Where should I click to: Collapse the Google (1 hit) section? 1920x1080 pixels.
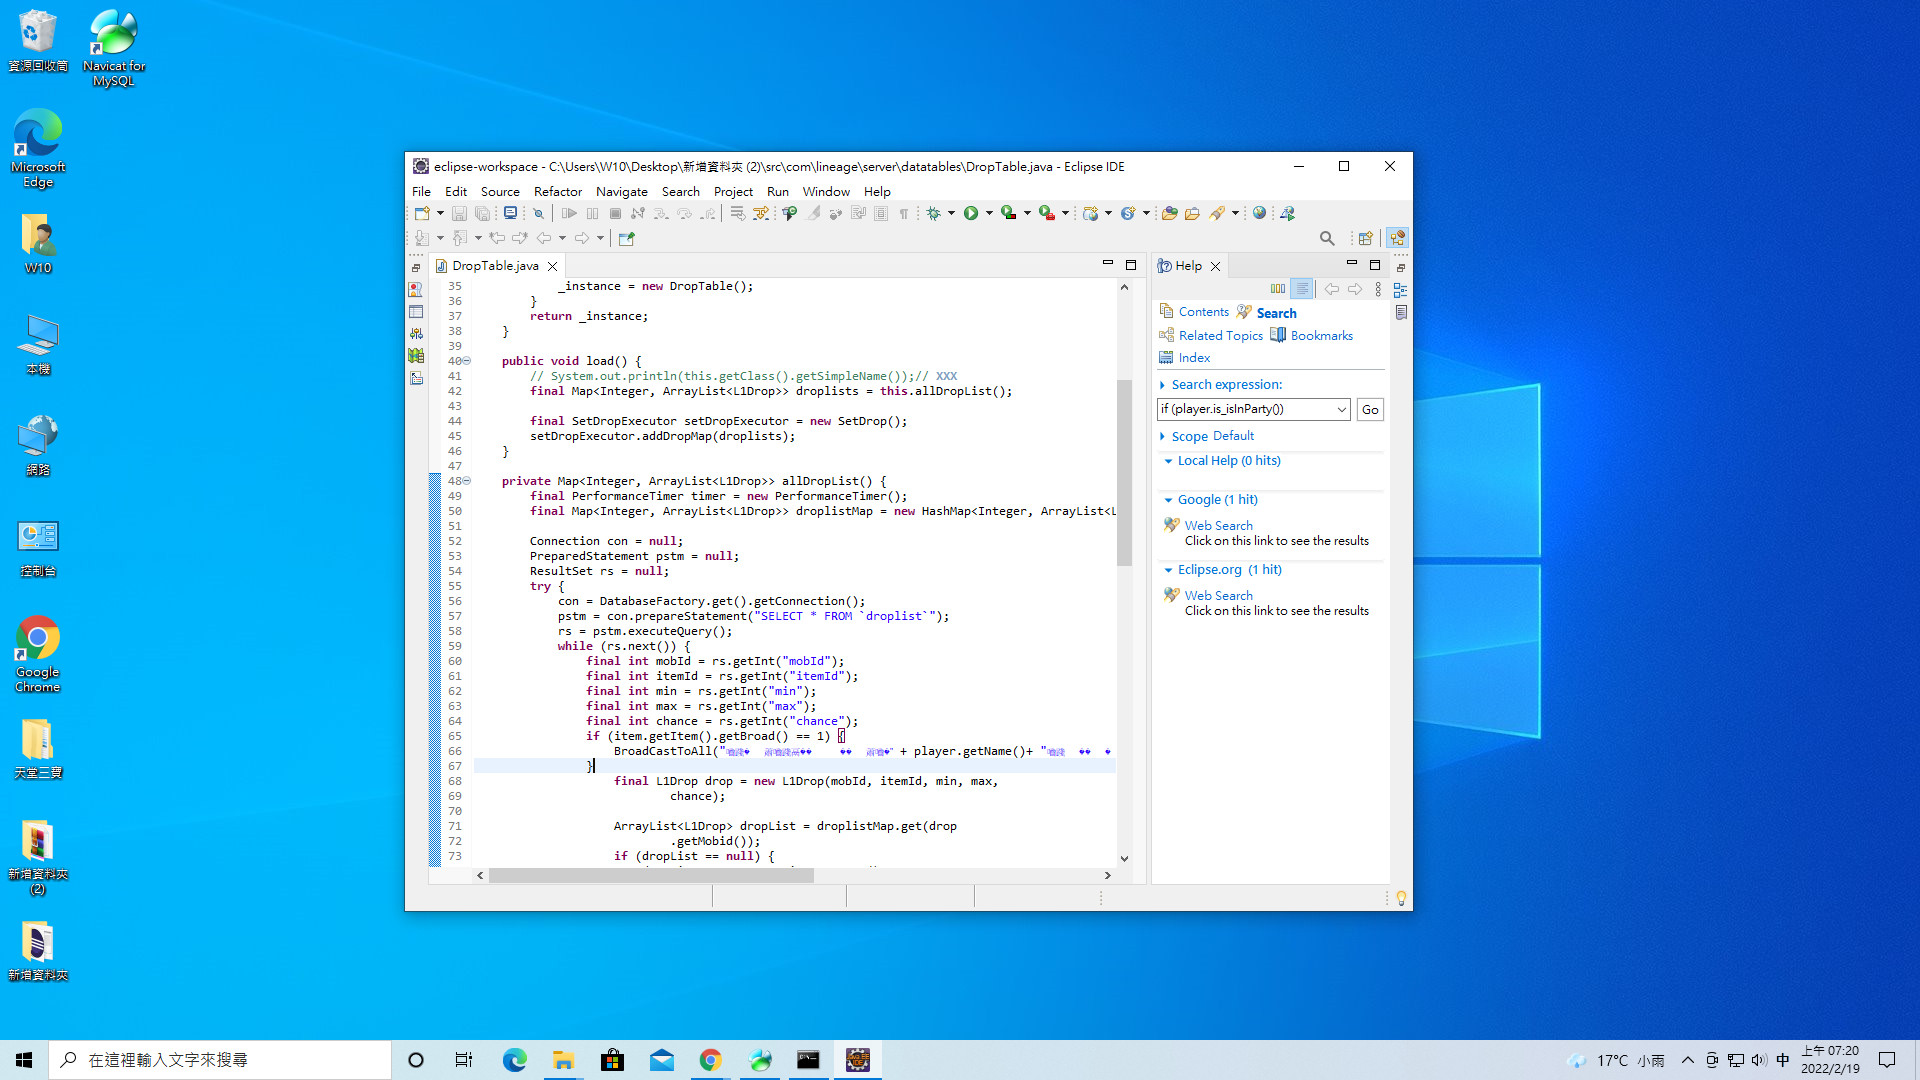point(1168,500)
